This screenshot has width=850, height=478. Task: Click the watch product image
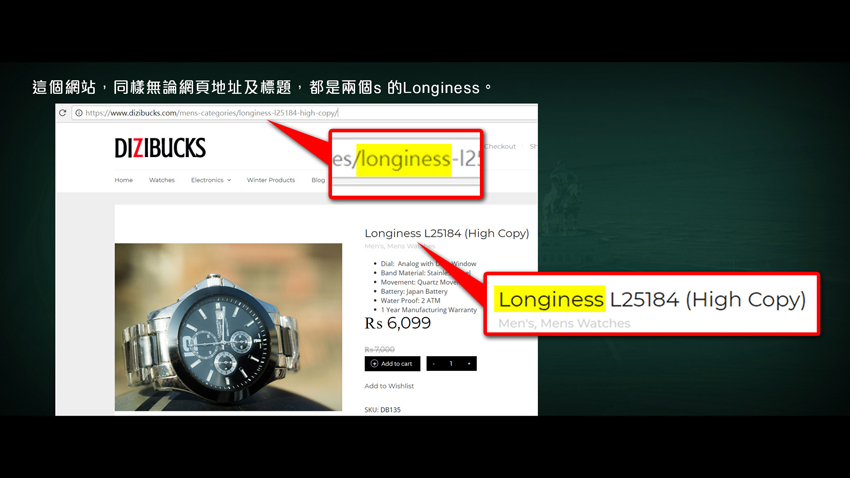(228, 327)
